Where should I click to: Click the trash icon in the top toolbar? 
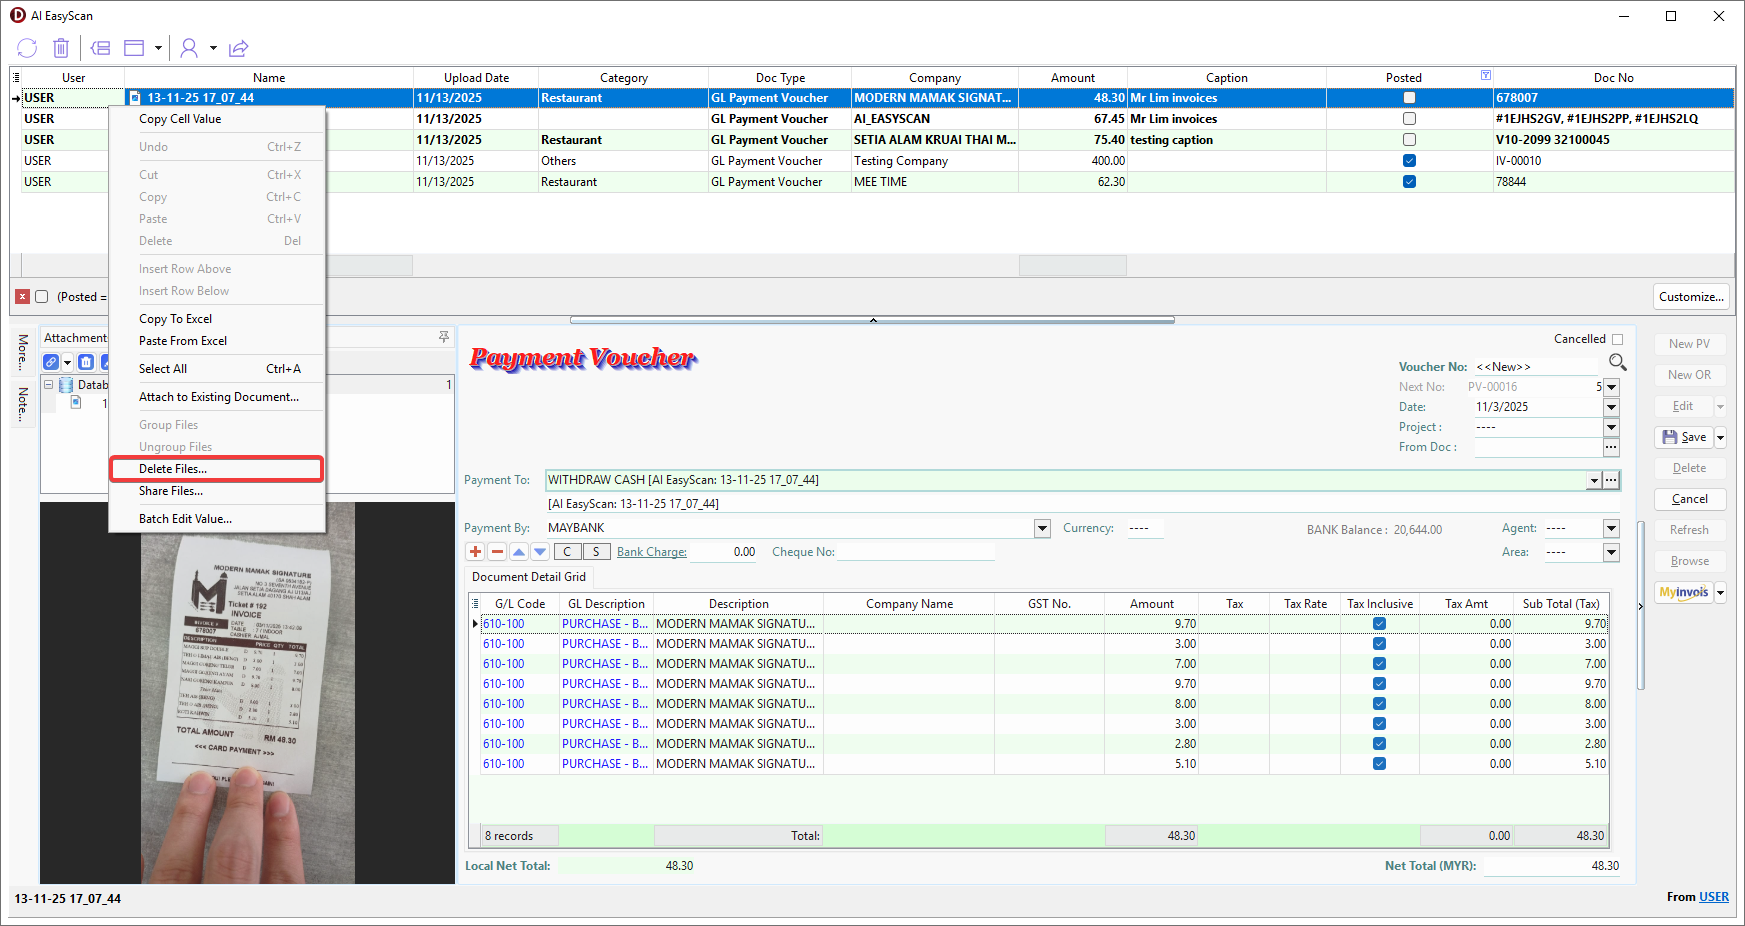(61, 48)
